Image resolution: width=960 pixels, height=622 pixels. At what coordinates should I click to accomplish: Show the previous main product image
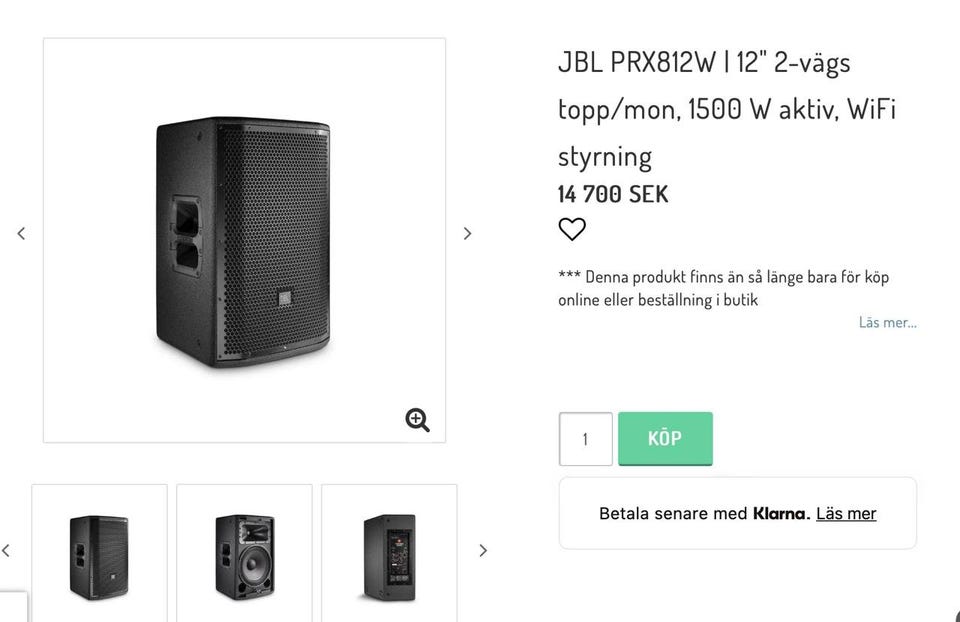[21, 233]
